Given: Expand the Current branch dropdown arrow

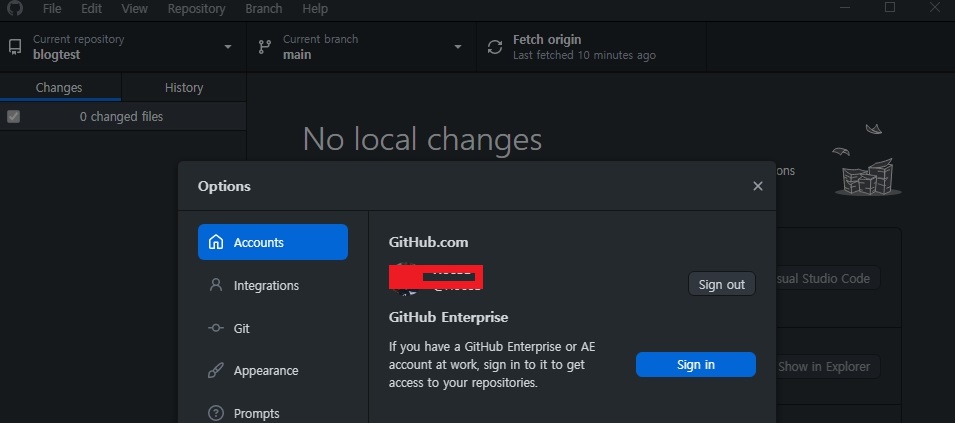Looking at the screenshot, I should [457, 47].
